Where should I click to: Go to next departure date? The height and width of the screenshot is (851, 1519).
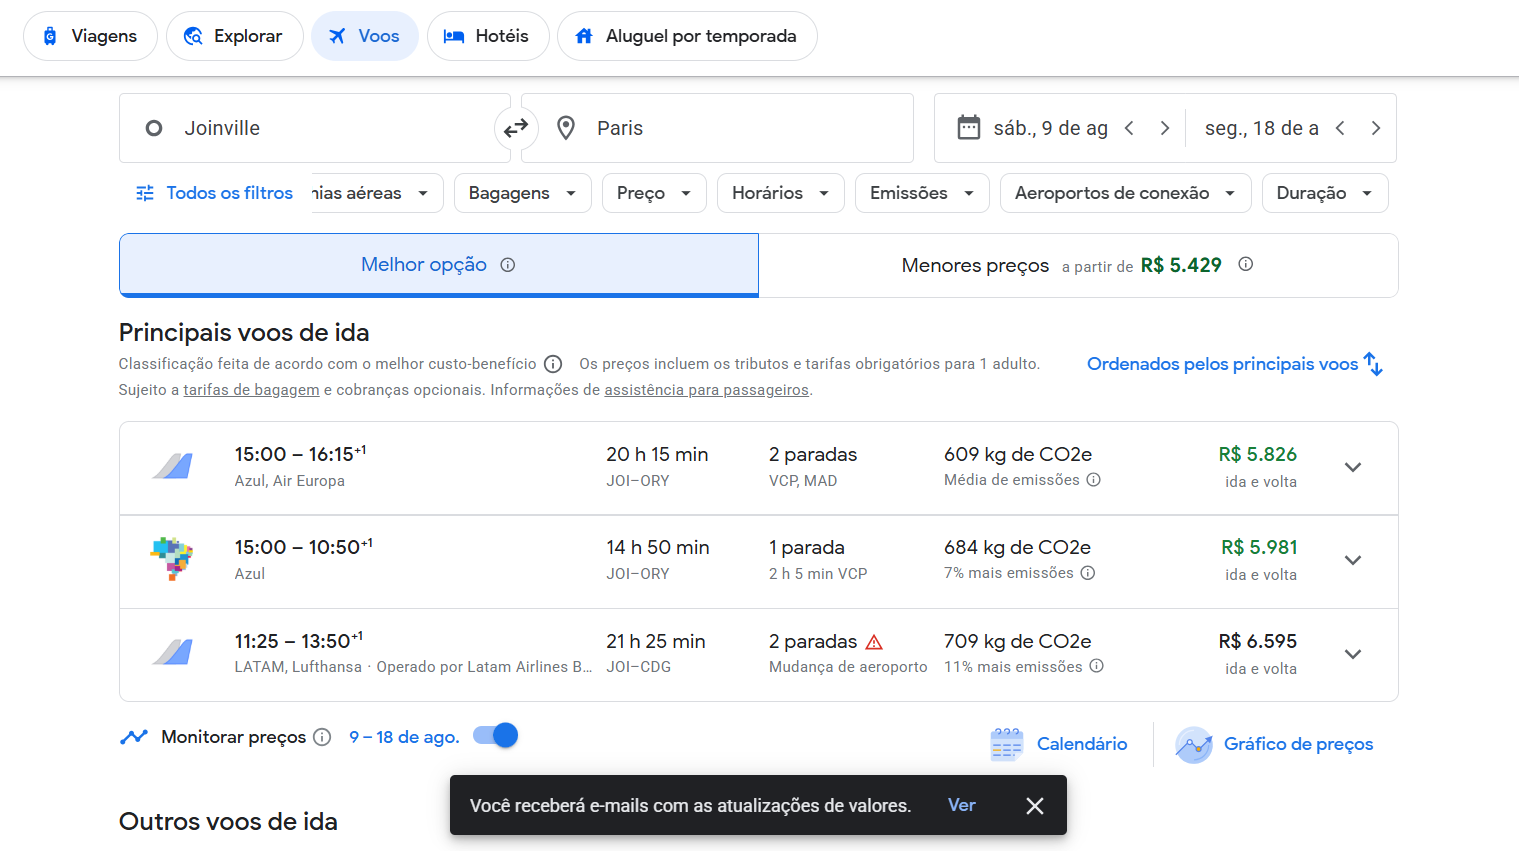tap(1165, 128)
